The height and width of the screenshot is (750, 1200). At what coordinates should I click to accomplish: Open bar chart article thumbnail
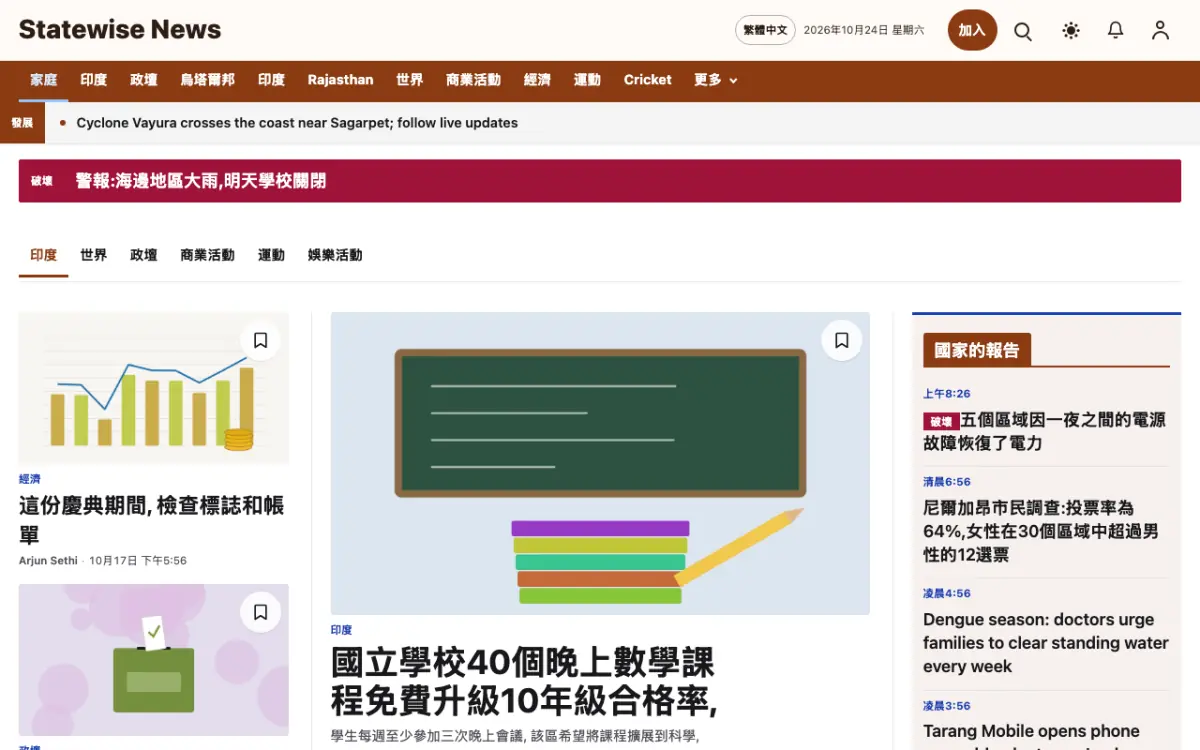pyautogui.click(x=154, y=388)
